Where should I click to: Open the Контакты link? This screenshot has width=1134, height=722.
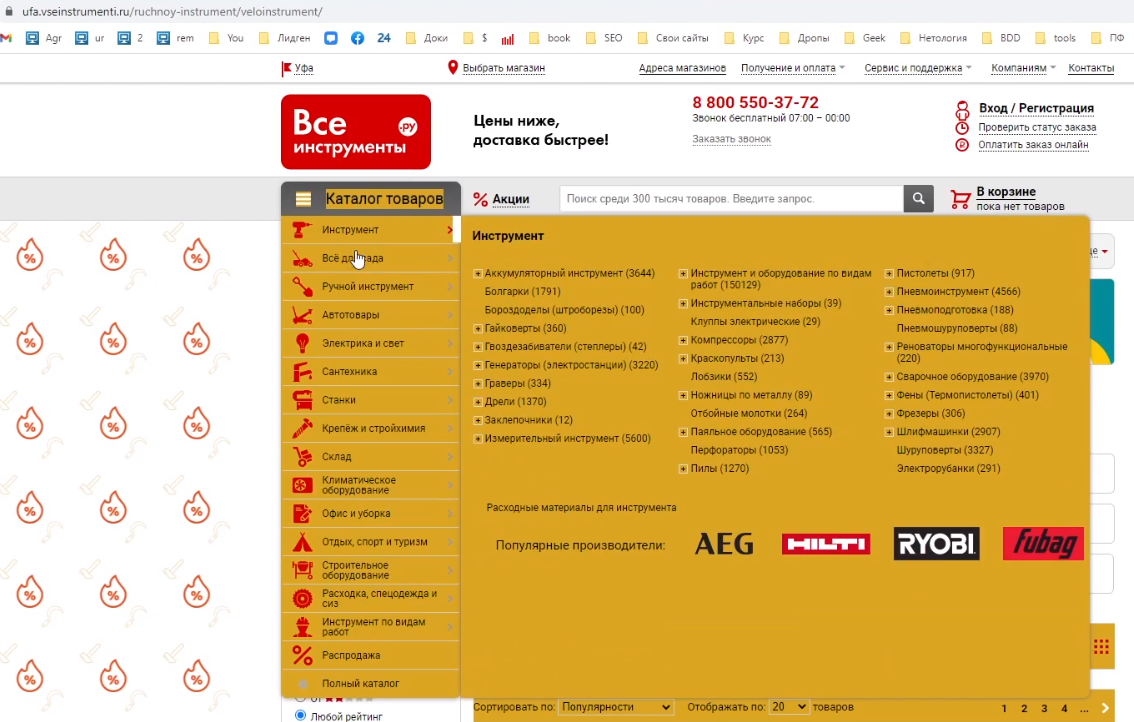point(1091,68)
